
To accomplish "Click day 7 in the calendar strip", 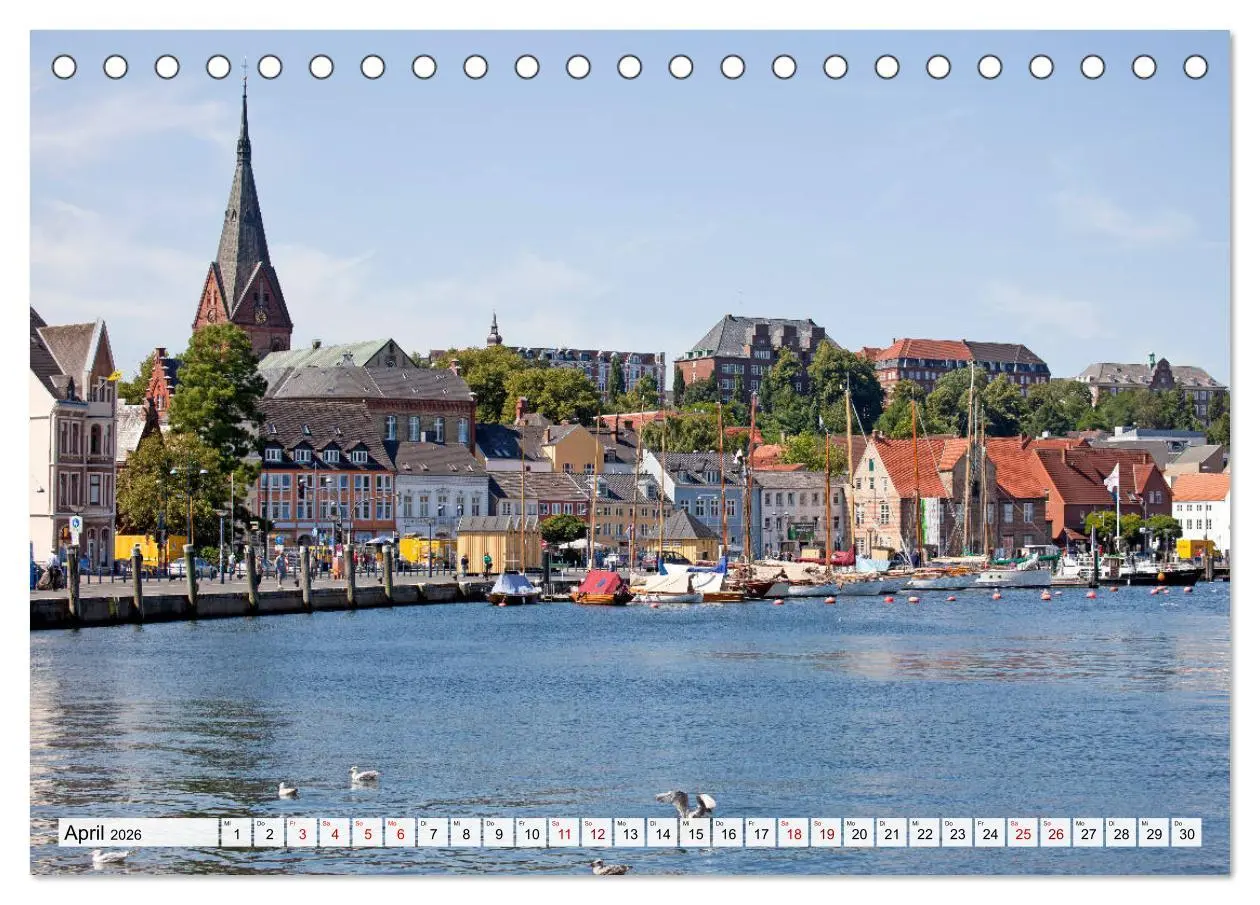I will [x=433, y=833].
